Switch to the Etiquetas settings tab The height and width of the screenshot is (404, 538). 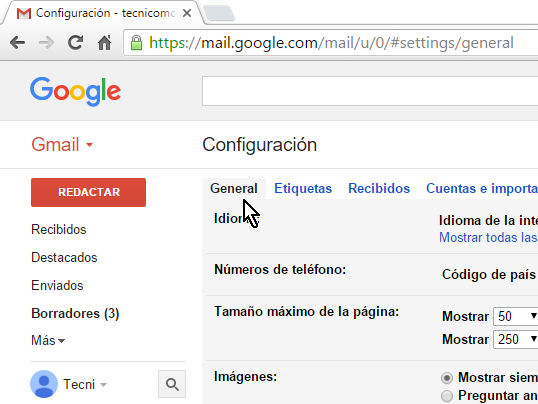pos(303,188)
